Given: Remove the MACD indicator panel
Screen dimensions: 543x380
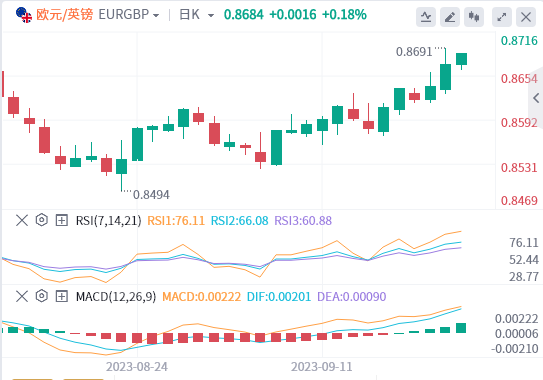Looking at the screenshot, I should point(22,296).
